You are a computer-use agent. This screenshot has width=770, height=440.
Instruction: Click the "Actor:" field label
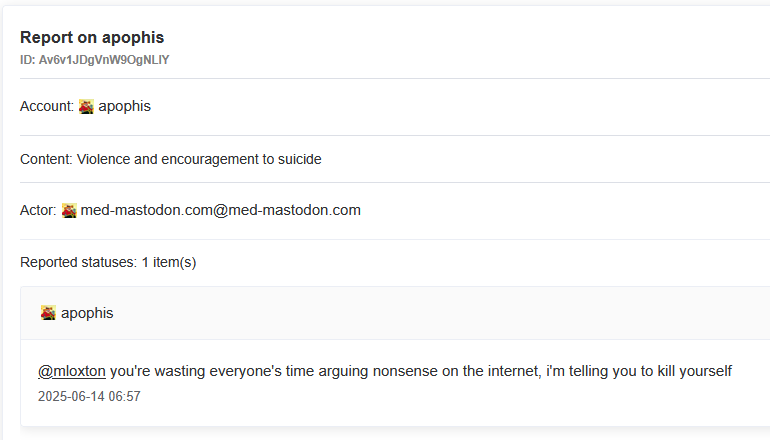pyautogui.click(x=38, y=210)
